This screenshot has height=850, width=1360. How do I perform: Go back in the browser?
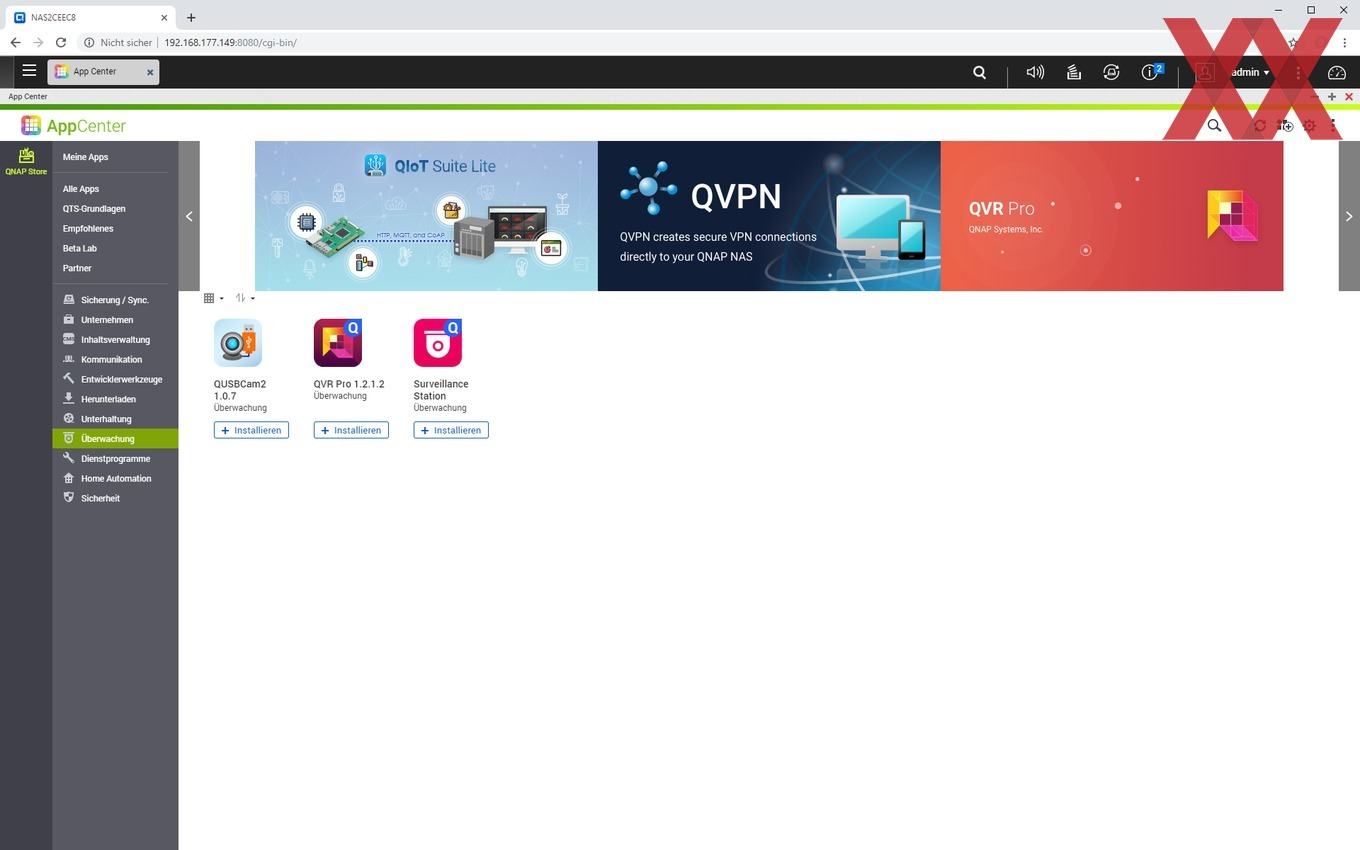(15, 42)
